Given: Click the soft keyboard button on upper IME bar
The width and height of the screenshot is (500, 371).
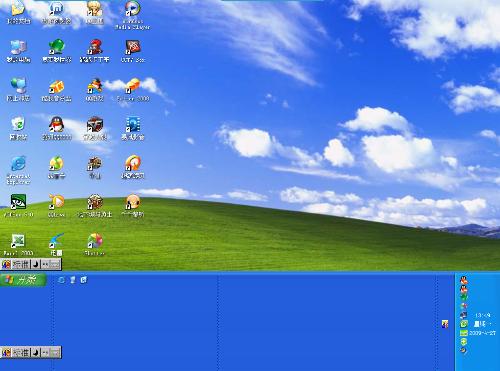Looking at the screenshot, I should (x=55, y=264).
